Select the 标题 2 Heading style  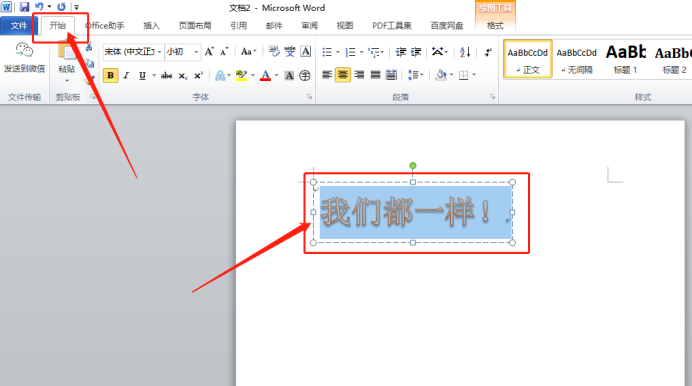click(x=672, y=59)
